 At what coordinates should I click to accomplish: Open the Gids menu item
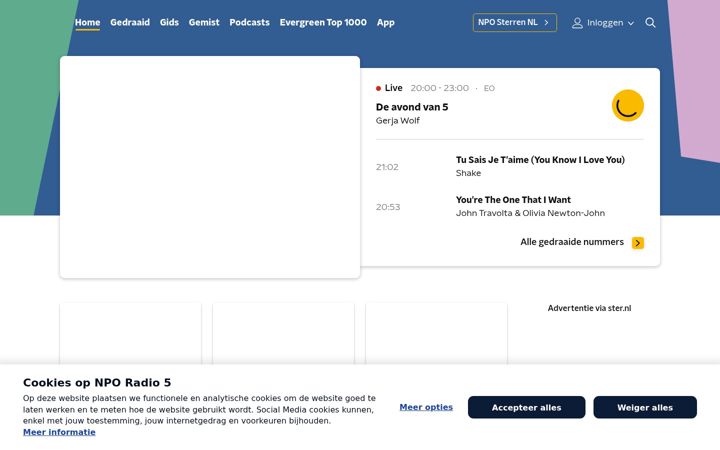click(x=169, y=22)
